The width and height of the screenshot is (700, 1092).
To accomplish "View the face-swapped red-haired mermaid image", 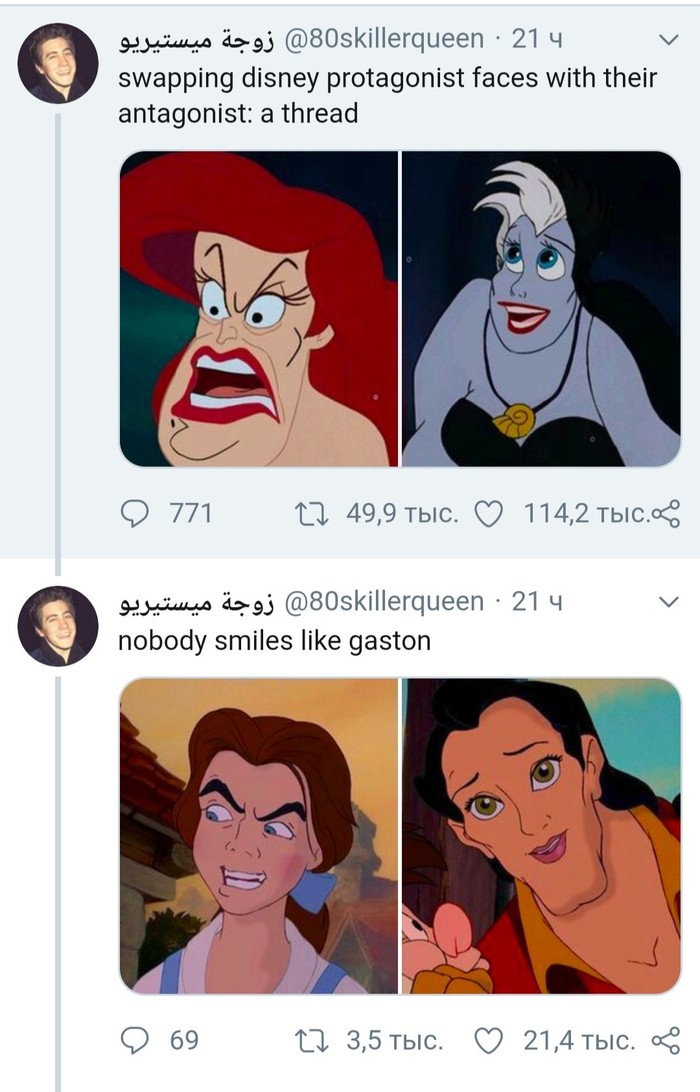I will (x=259, y=309).
